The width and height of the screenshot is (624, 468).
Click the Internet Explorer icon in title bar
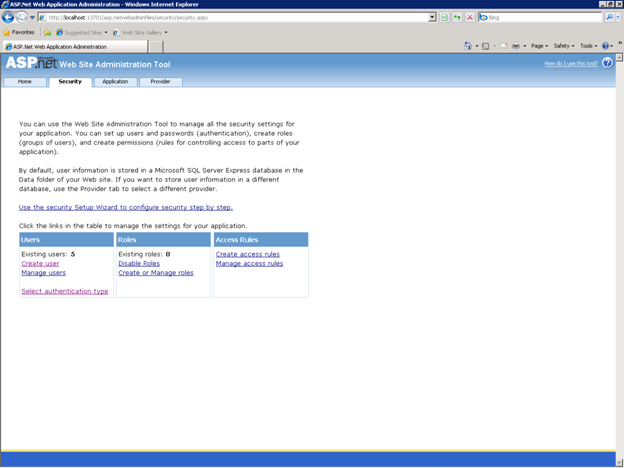(5, 4)
